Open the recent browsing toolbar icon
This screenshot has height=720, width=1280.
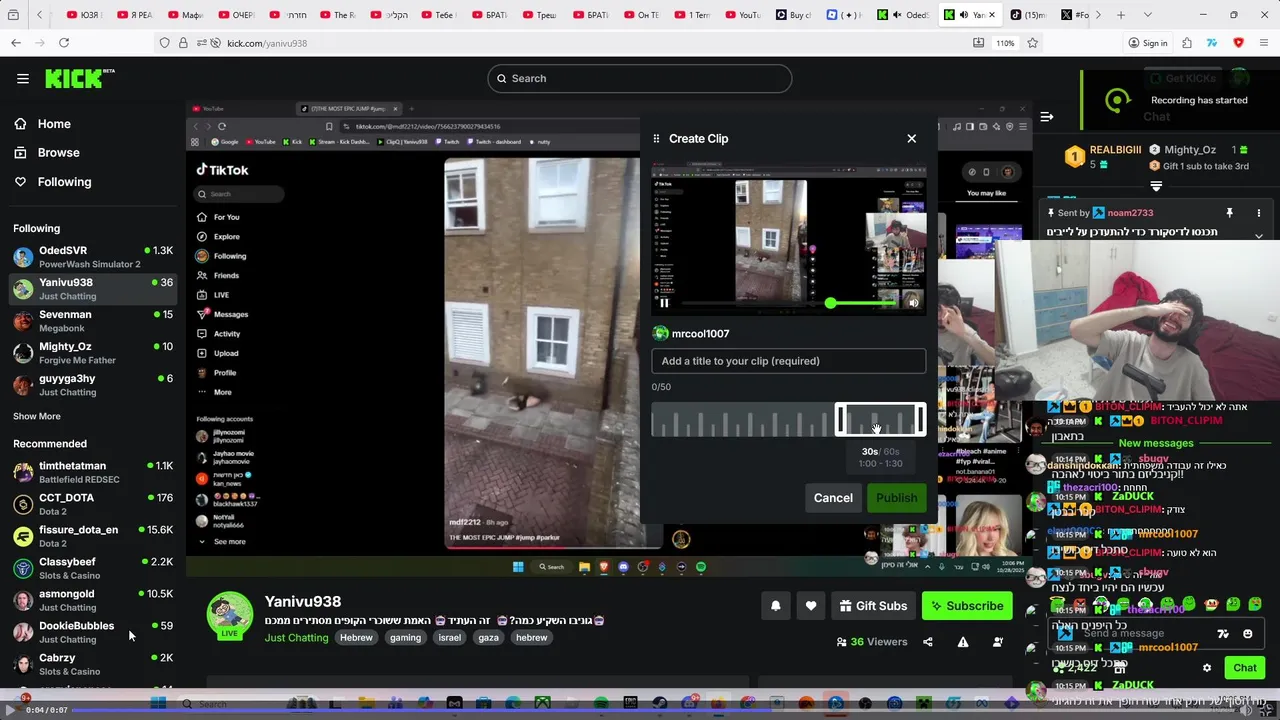coord(13,15)
